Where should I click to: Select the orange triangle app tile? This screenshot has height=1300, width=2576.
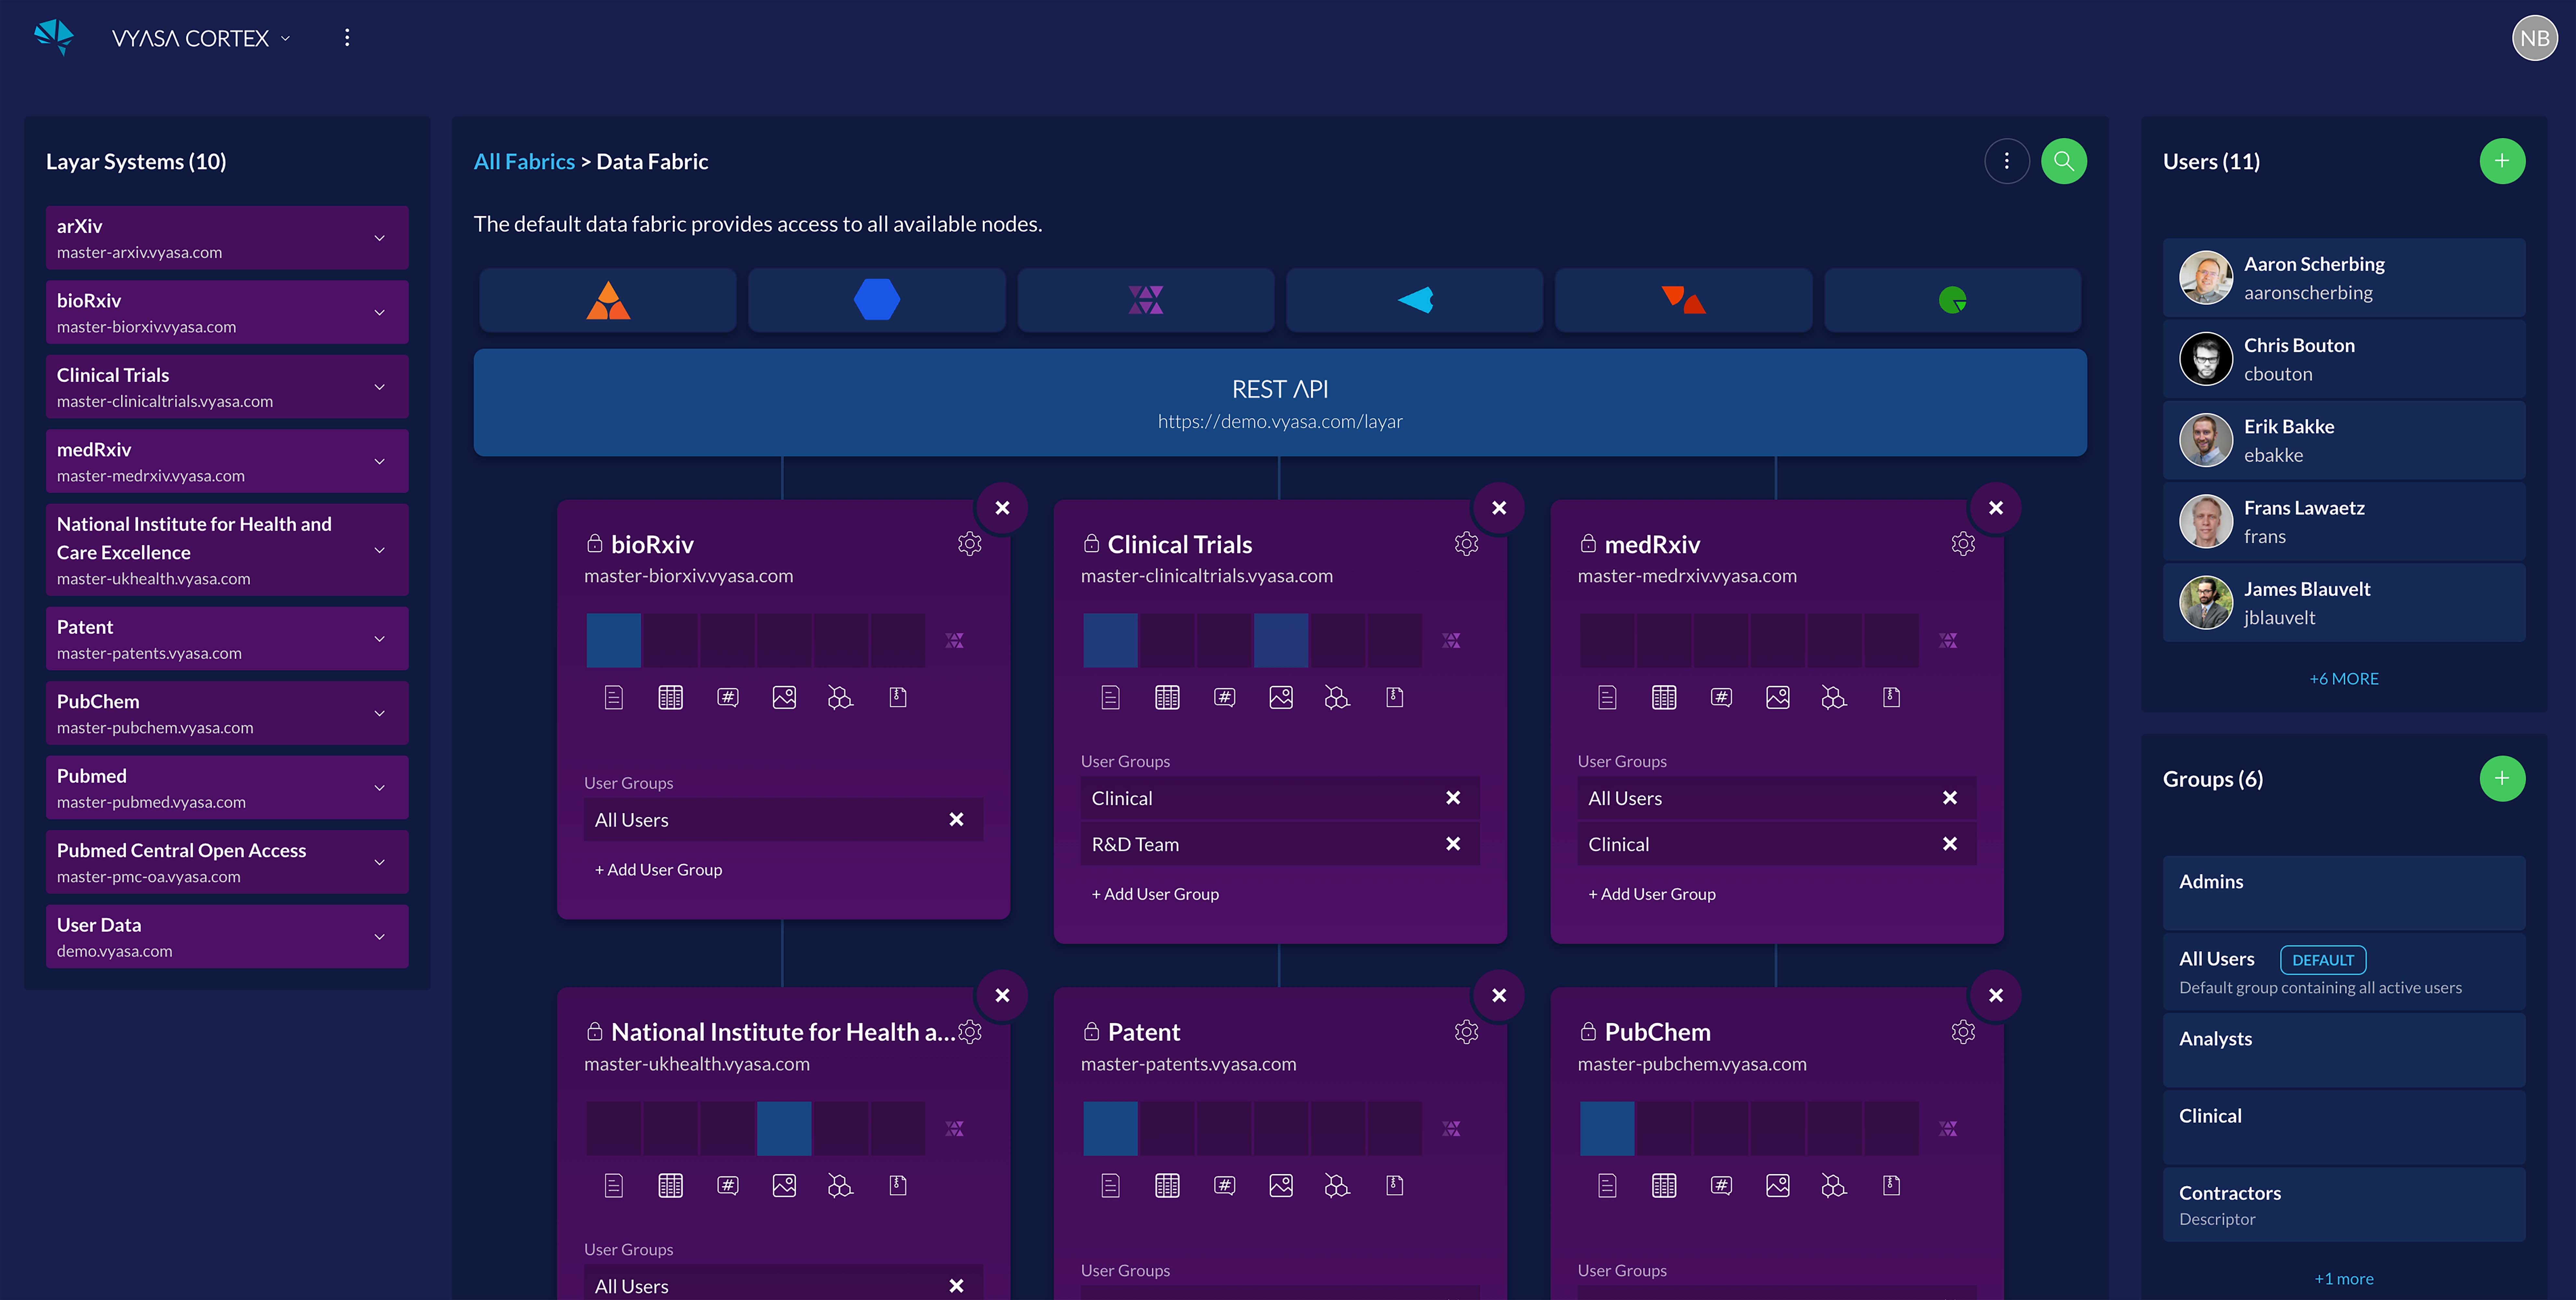pos(608,300)
